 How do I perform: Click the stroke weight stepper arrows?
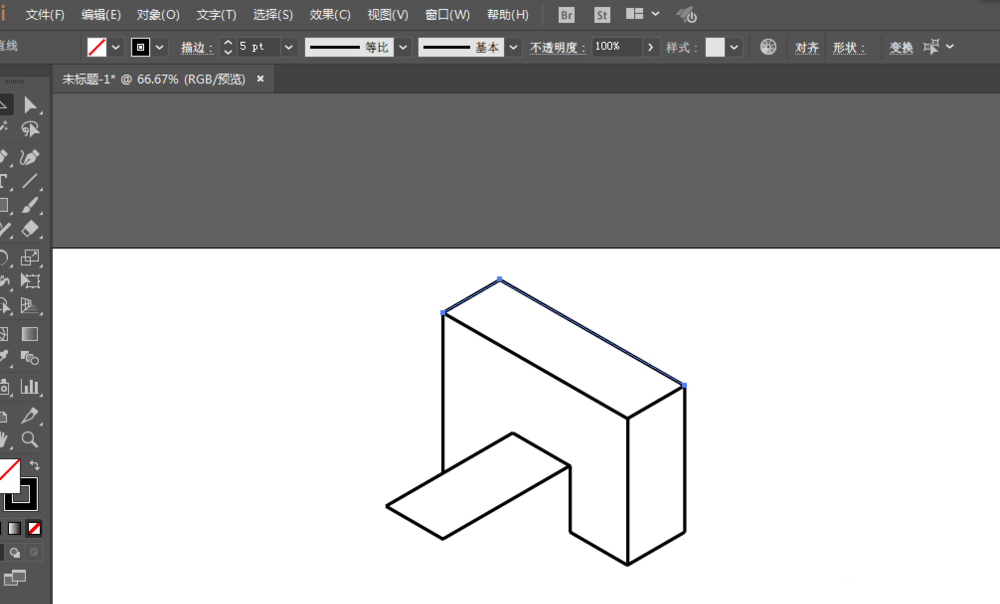pyautogui.click(x=228, y=47)
